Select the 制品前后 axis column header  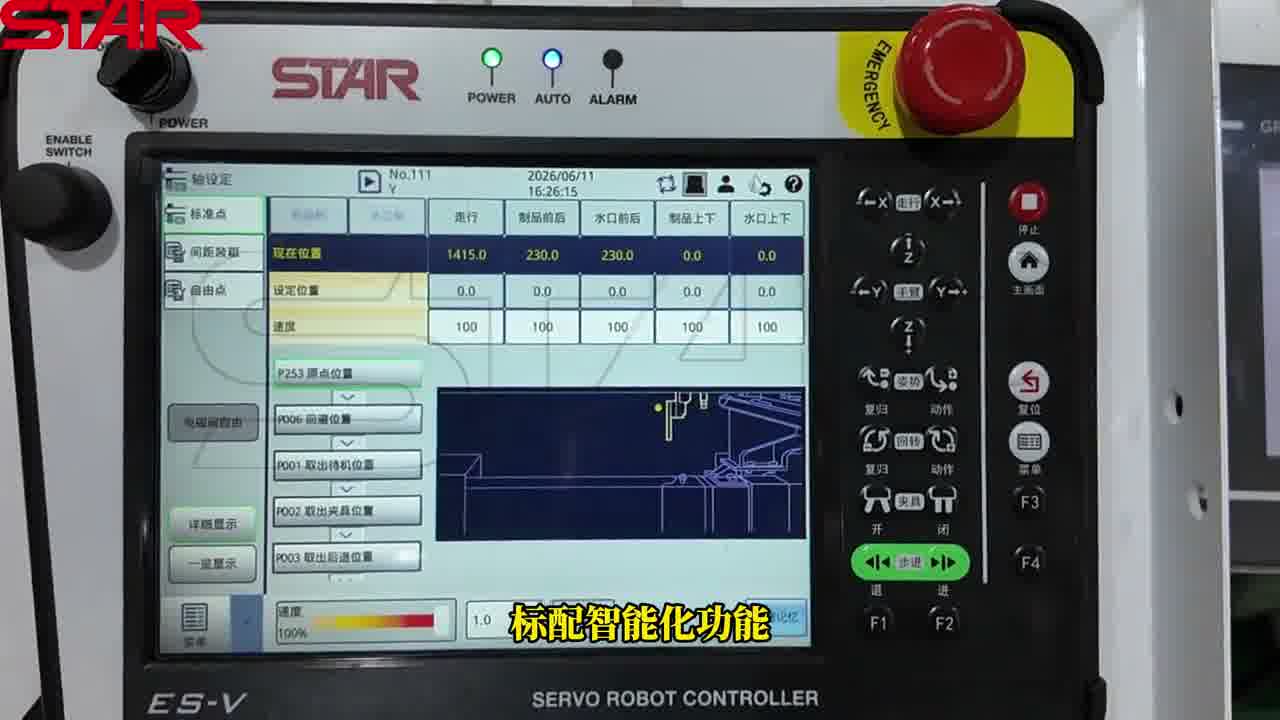coord(541,217)
